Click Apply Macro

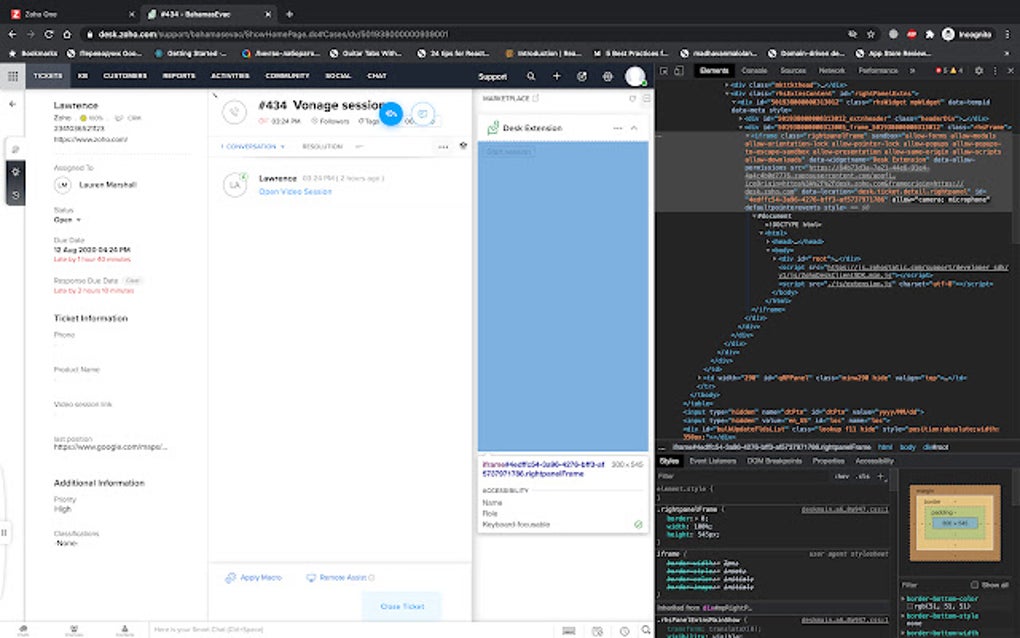pyautogui.click(x=254, y=578)
